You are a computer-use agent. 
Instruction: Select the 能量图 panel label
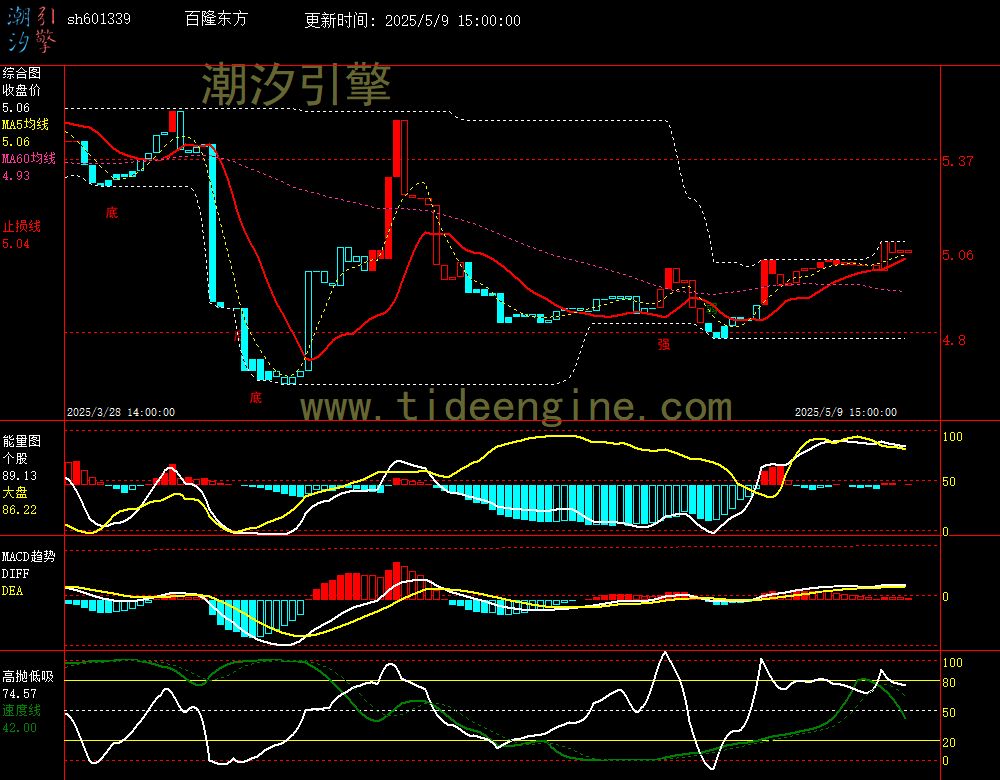point(22,441)
